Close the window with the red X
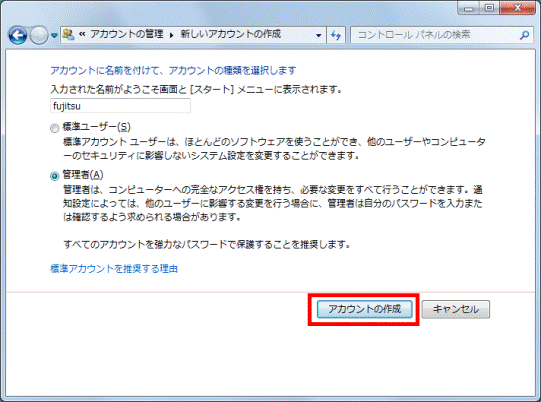This screenshot has width=541, height=402. point(517,8)
